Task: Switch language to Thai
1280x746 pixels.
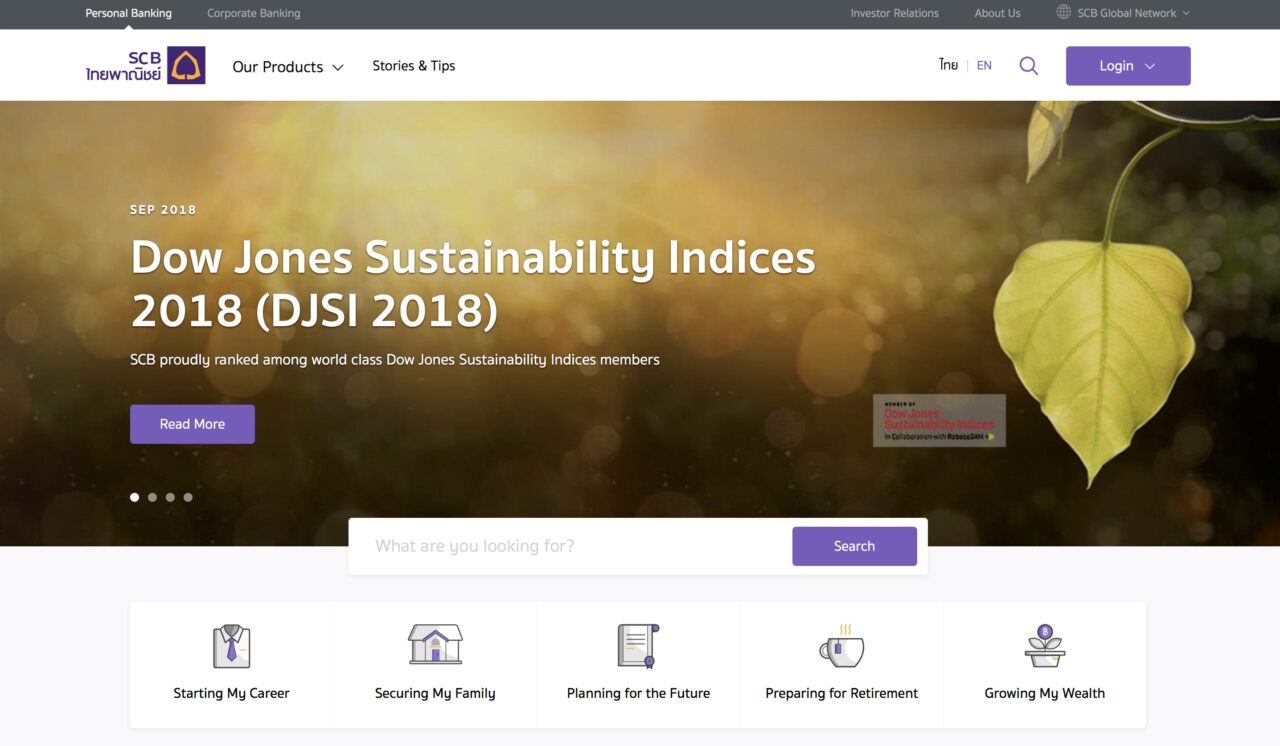Action: pos(948,65)
